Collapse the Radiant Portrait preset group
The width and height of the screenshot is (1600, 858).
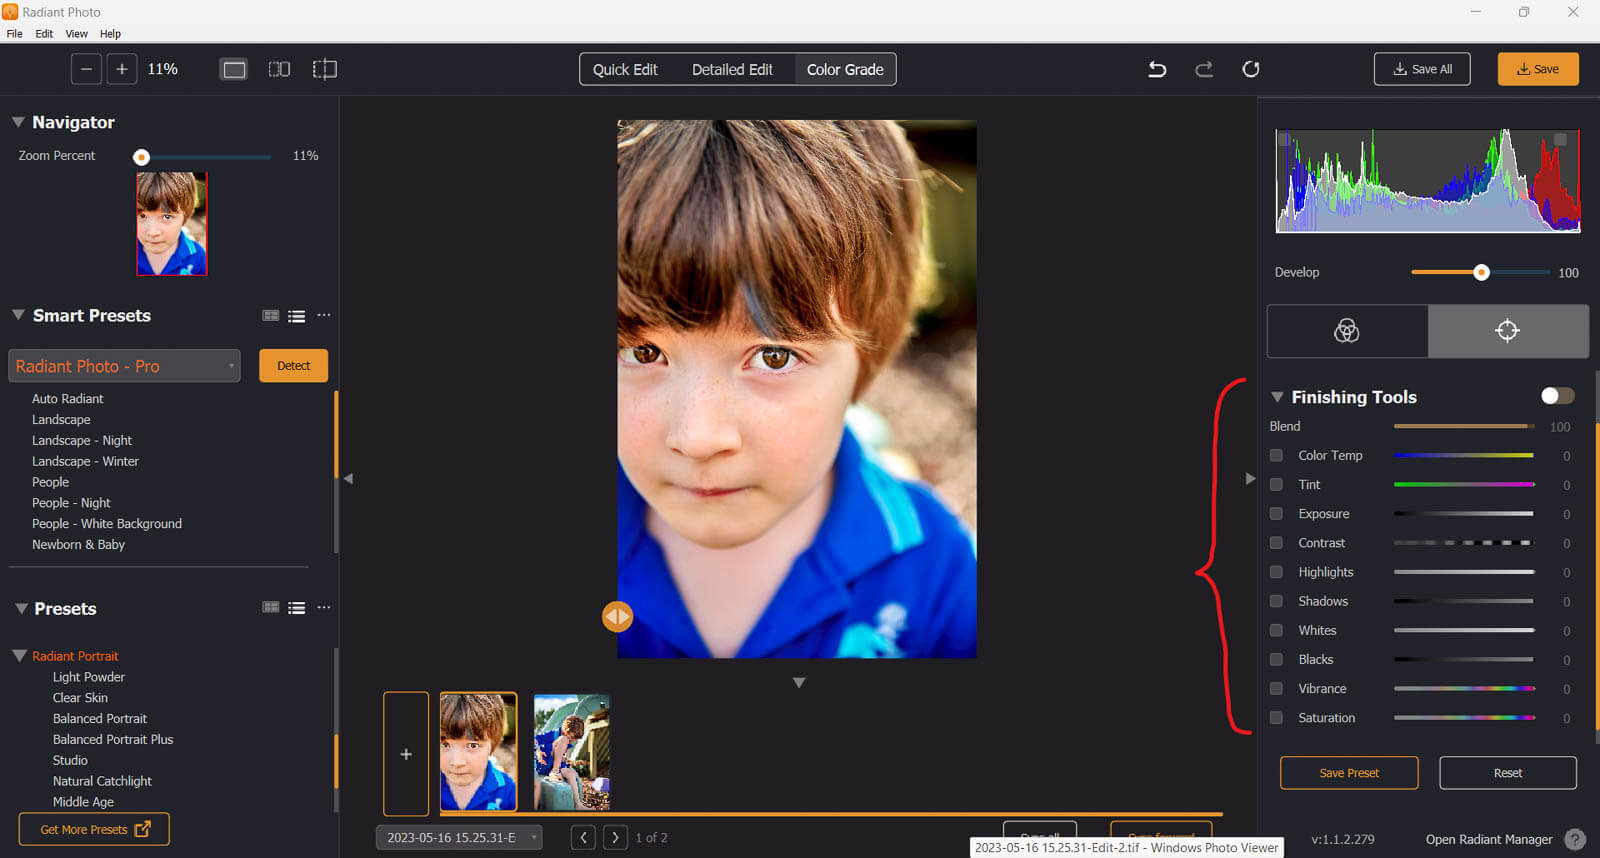pos(20,656)
